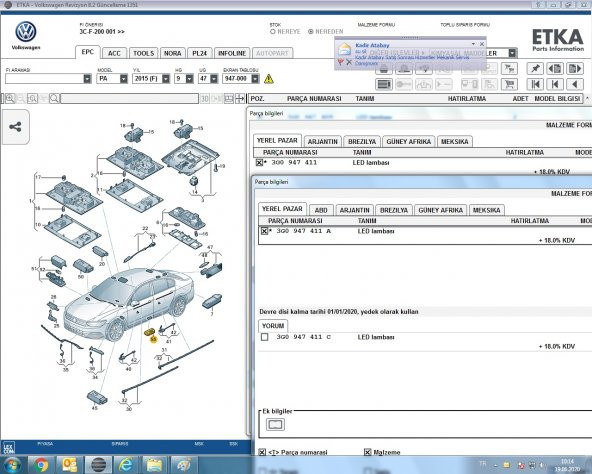Click the MODEL BILGISI column header
Viewport: 592px width, 474px height.
[x=557, y=99]
